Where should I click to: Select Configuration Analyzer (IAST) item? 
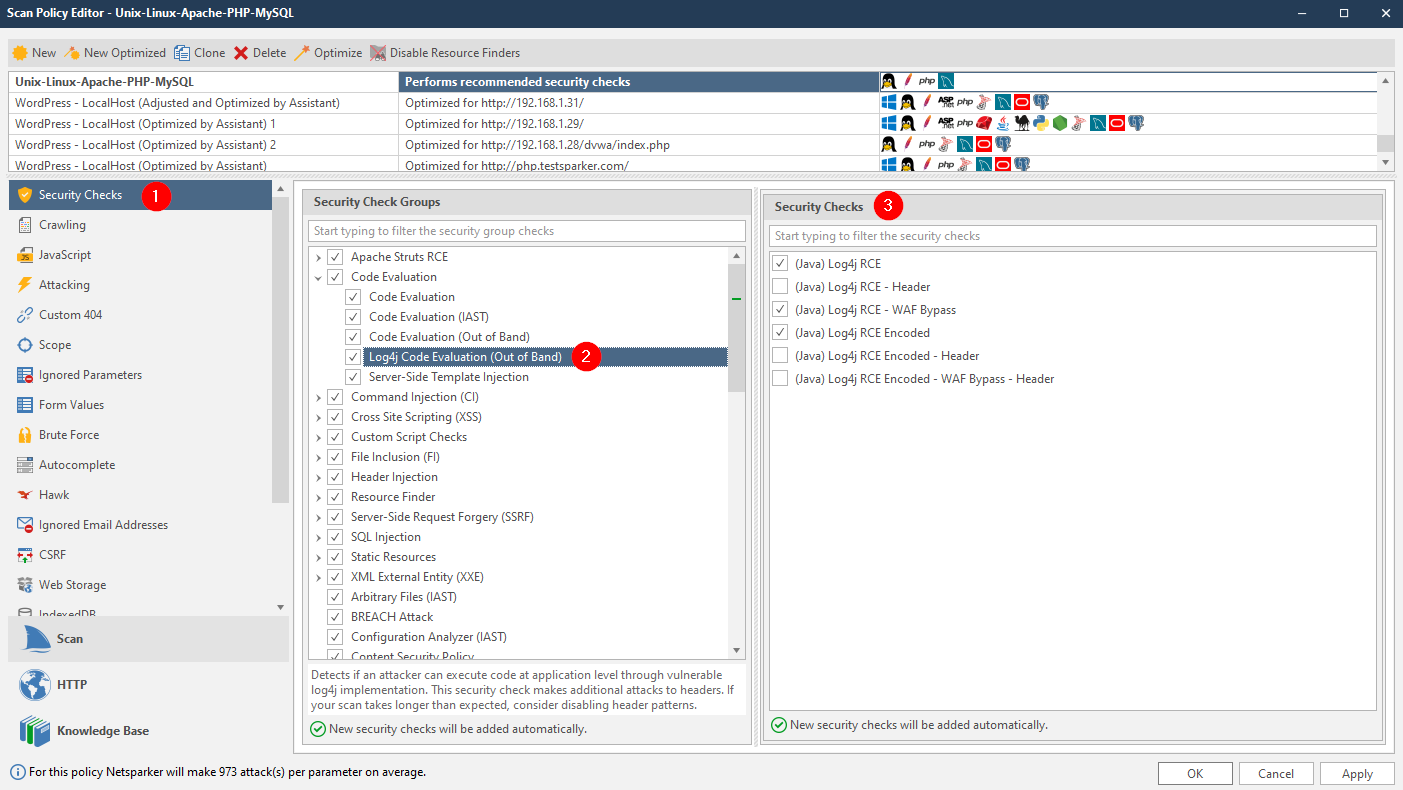429,637
